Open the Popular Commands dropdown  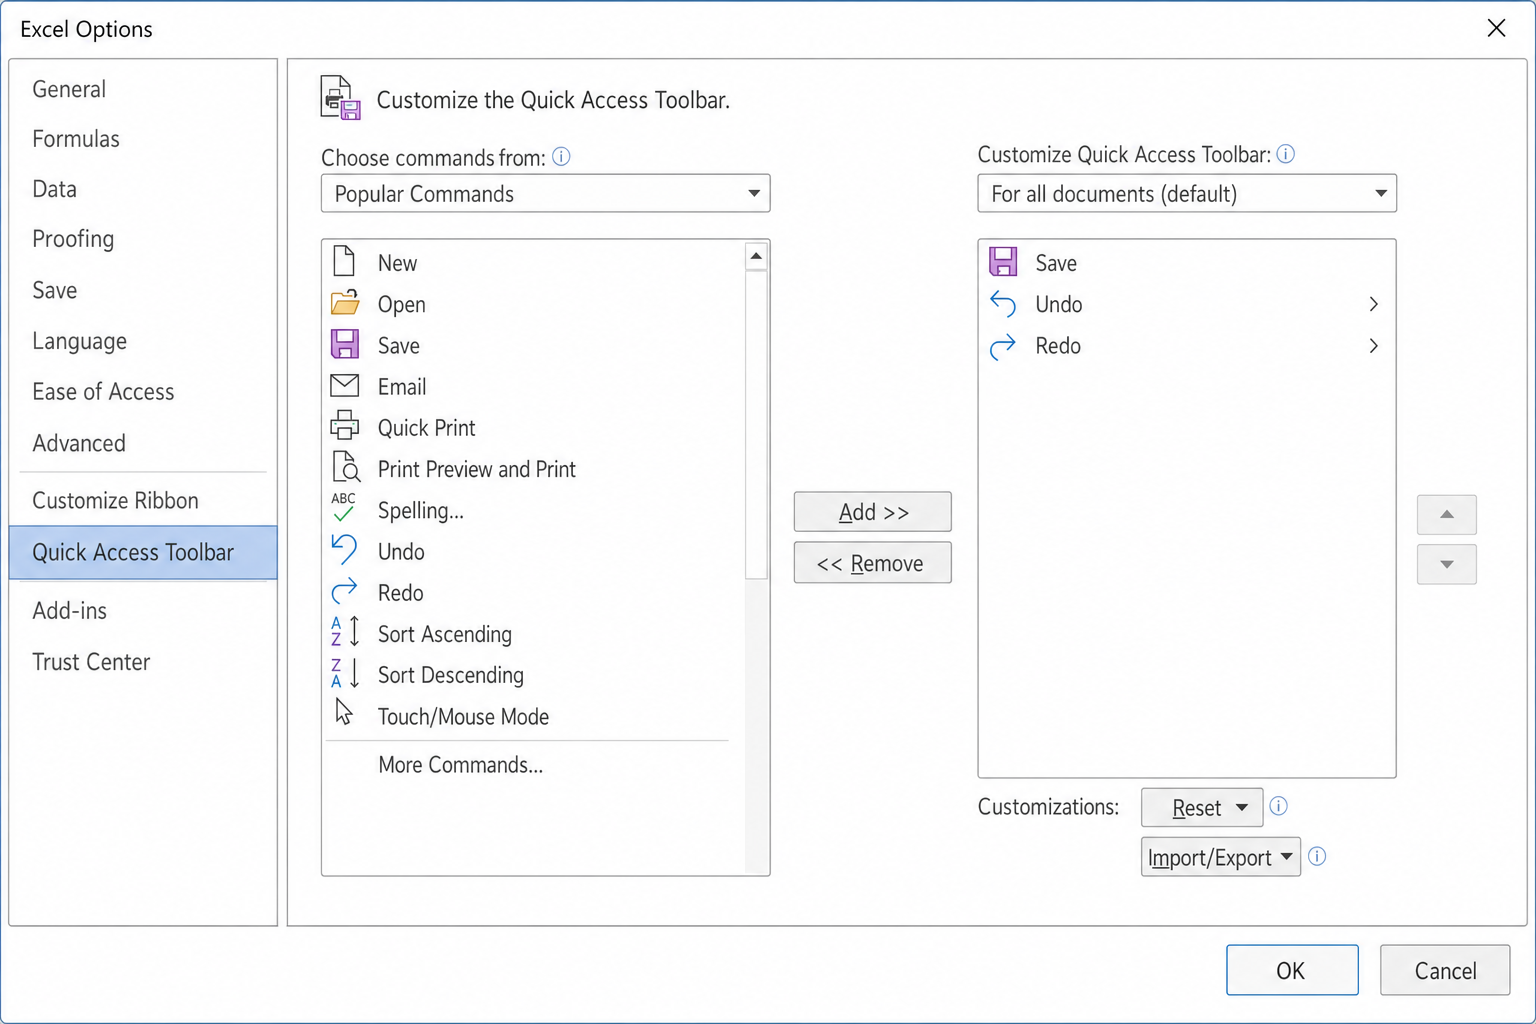coord(545,193)
